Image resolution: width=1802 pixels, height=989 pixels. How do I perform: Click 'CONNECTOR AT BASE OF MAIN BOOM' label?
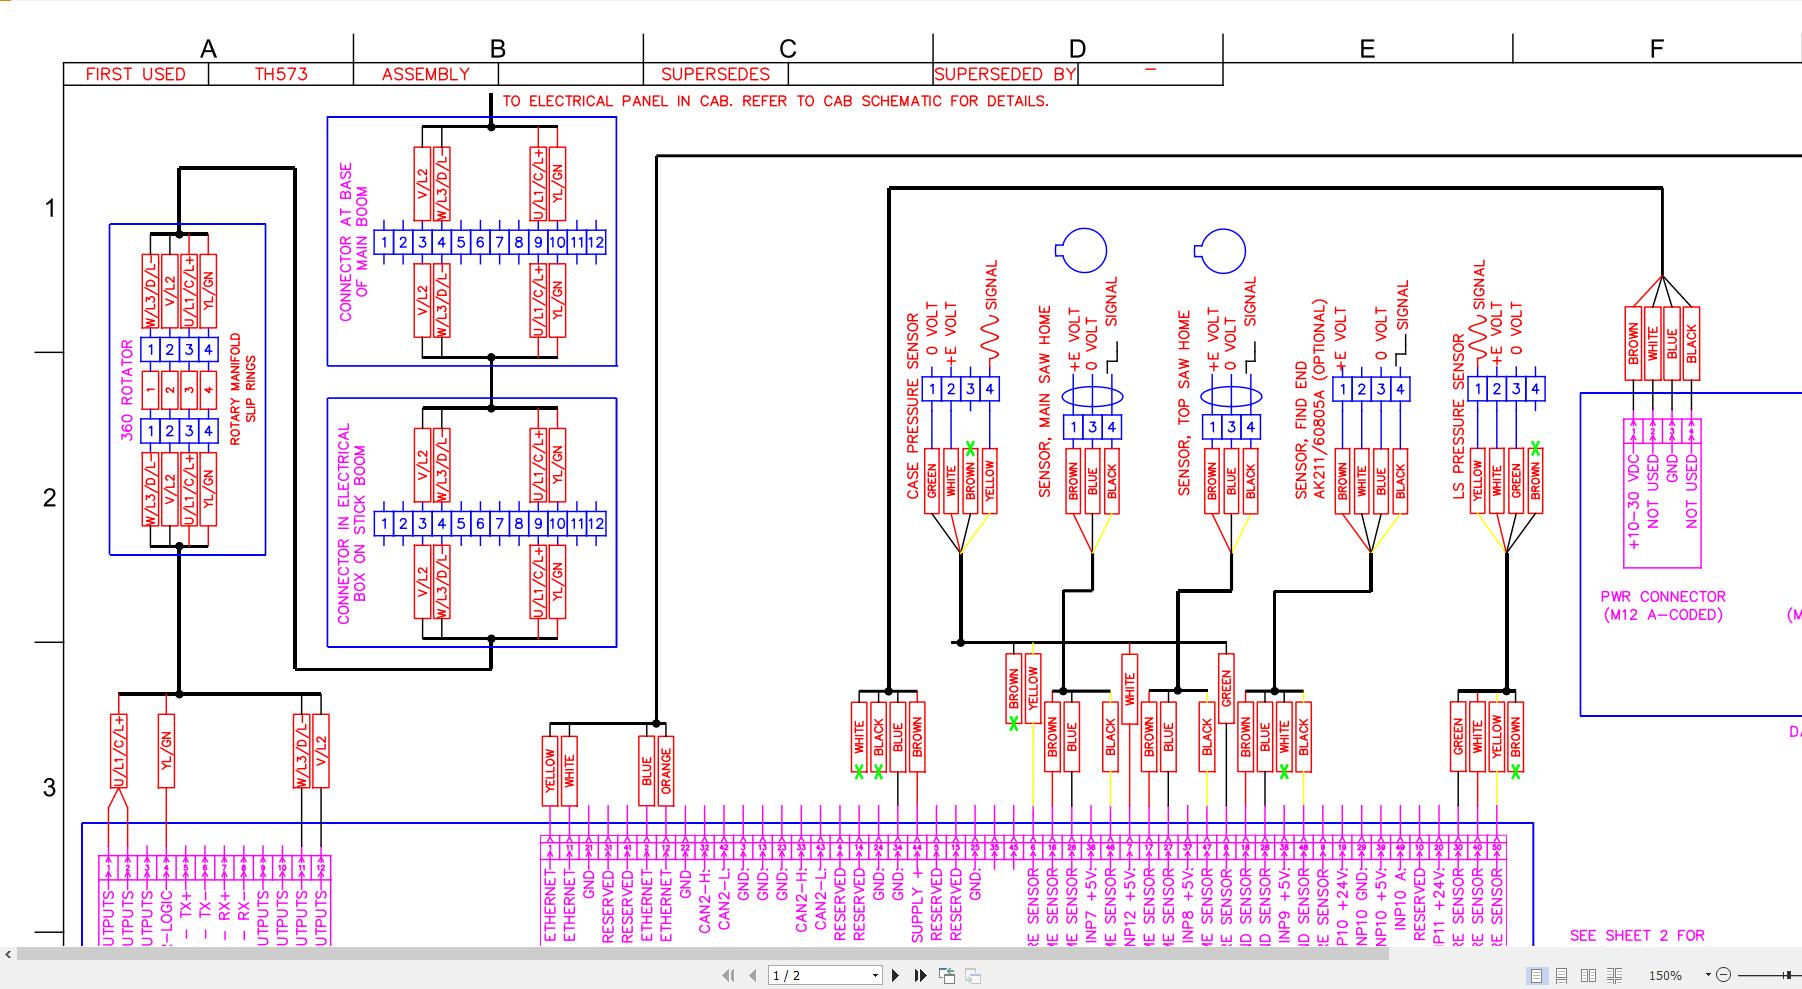click(354, 242)
